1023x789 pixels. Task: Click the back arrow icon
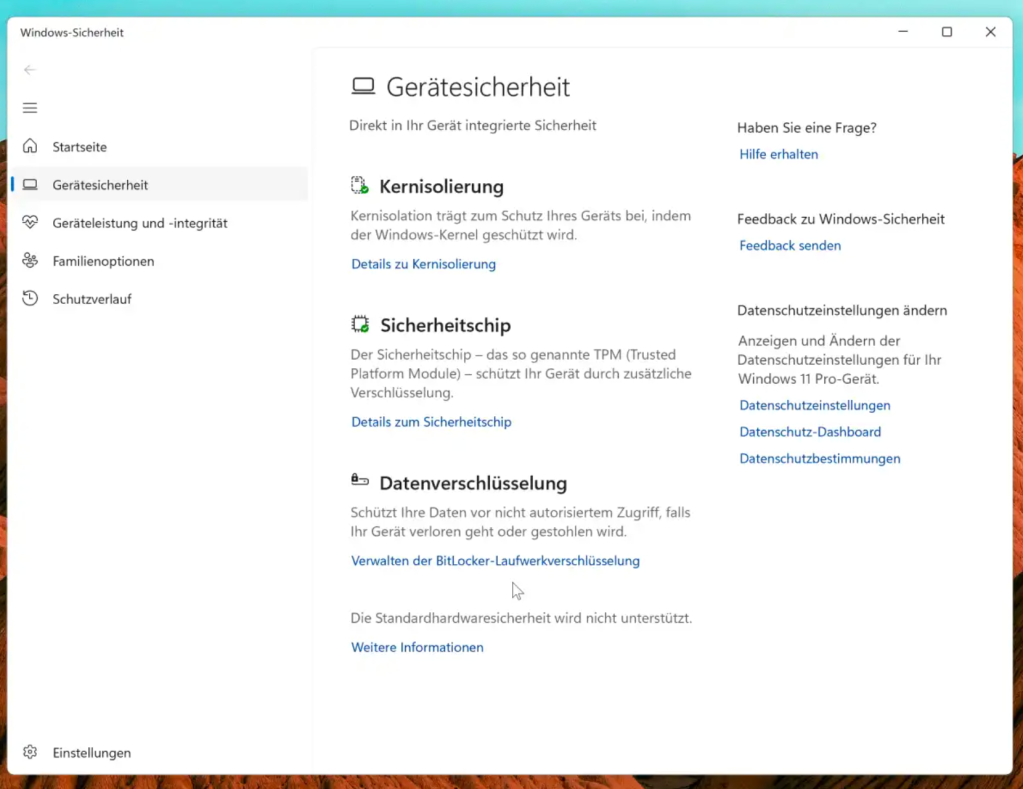[30, 70]
